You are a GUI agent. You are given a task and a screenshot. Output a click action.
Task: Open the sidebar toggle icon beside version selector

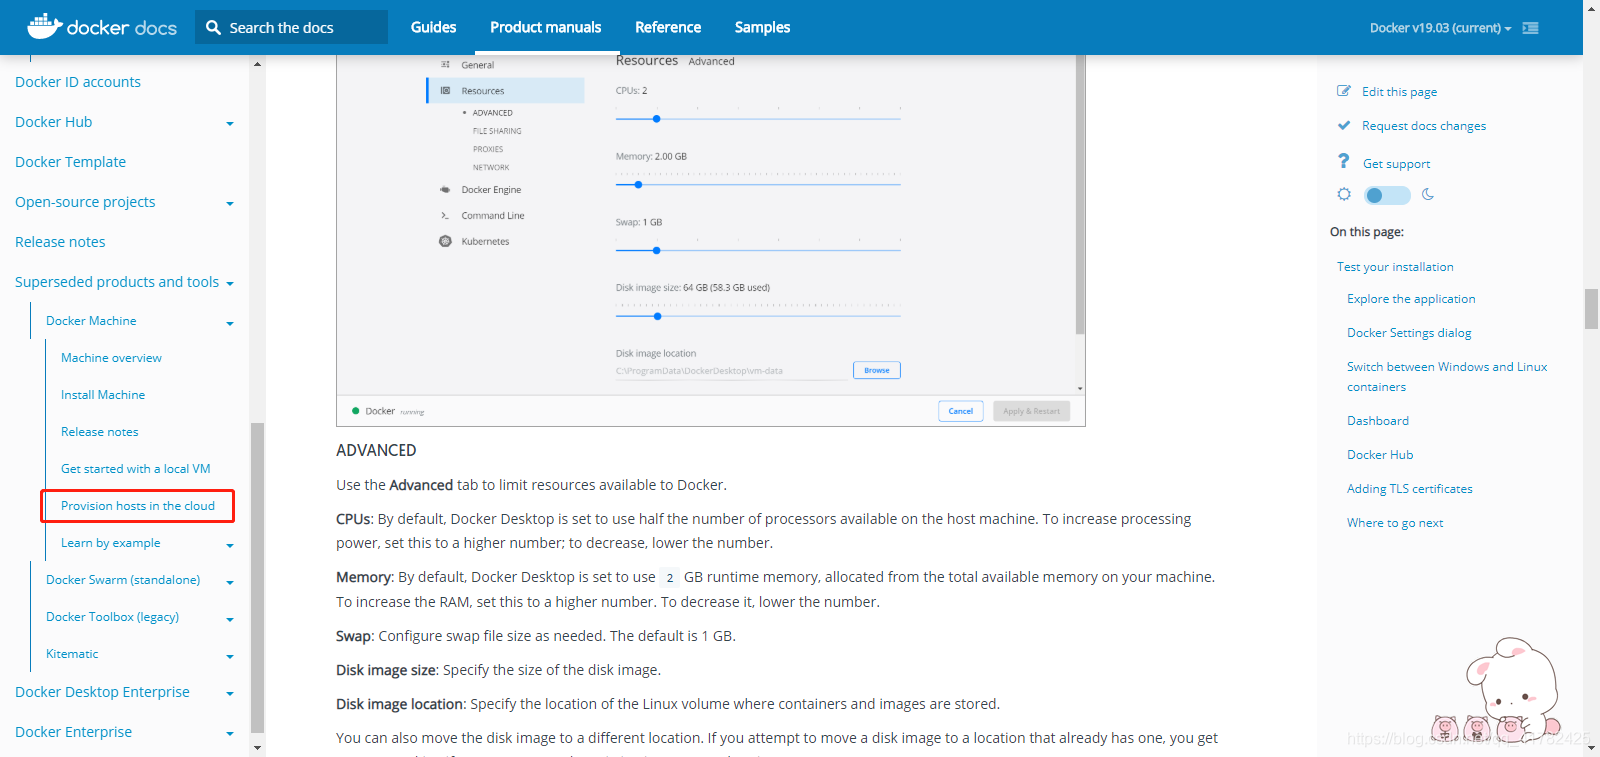click(1530, 28)
